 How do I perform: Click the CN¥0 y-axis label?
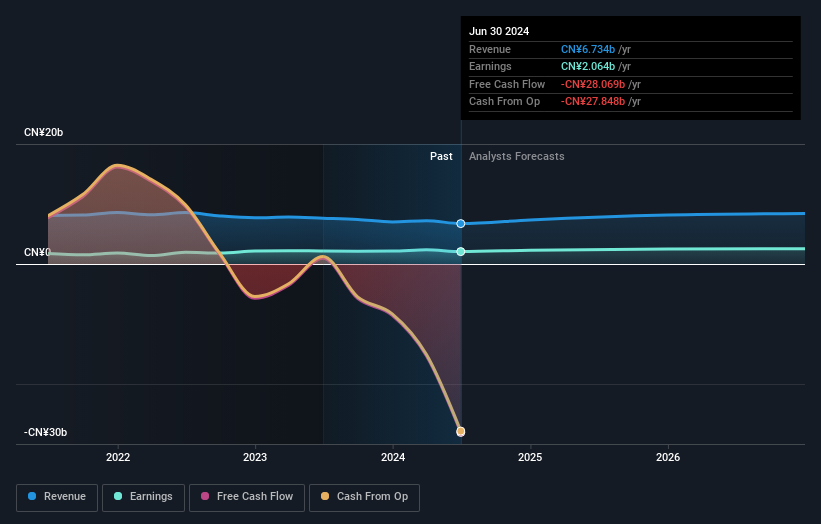click(37, 252)
